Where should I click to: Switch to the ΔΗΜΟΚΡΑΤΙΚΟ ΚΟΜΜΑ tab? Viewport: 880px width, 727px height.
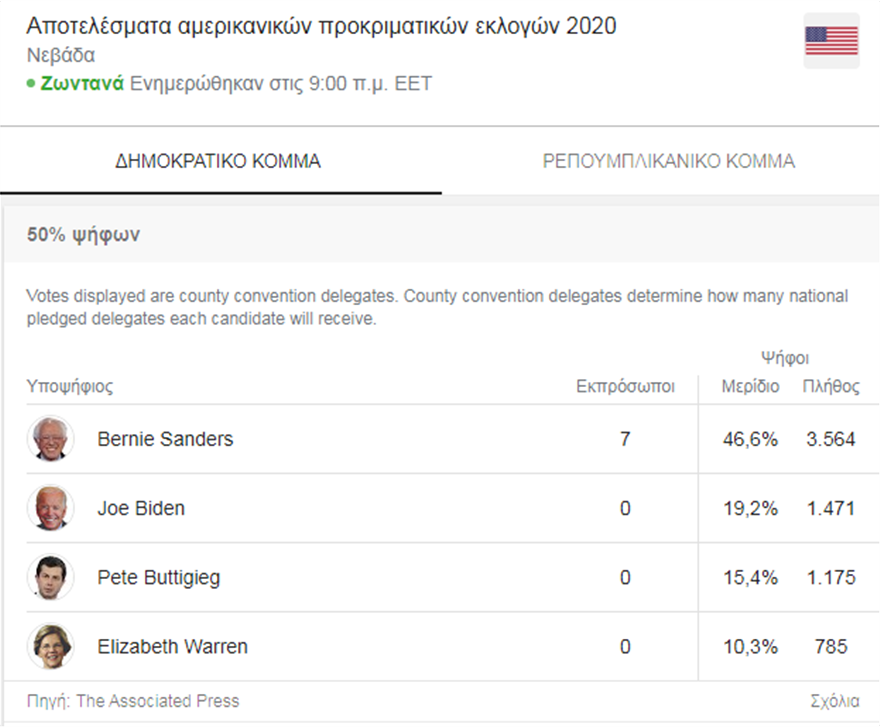coord(219,161)
